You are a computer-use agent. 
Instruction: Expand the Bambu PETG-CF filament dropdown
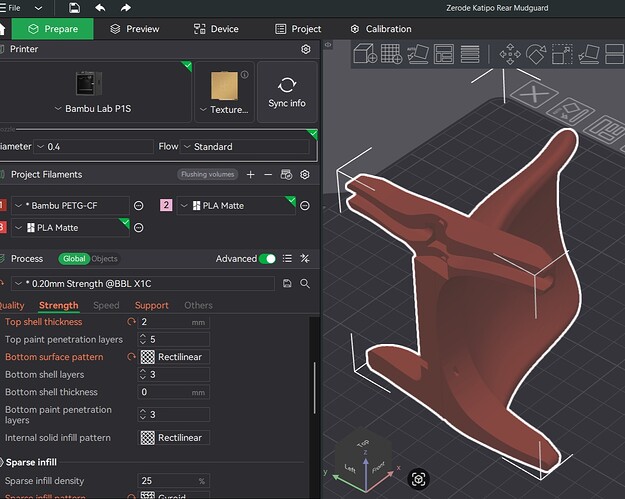(x=70, y=206)
